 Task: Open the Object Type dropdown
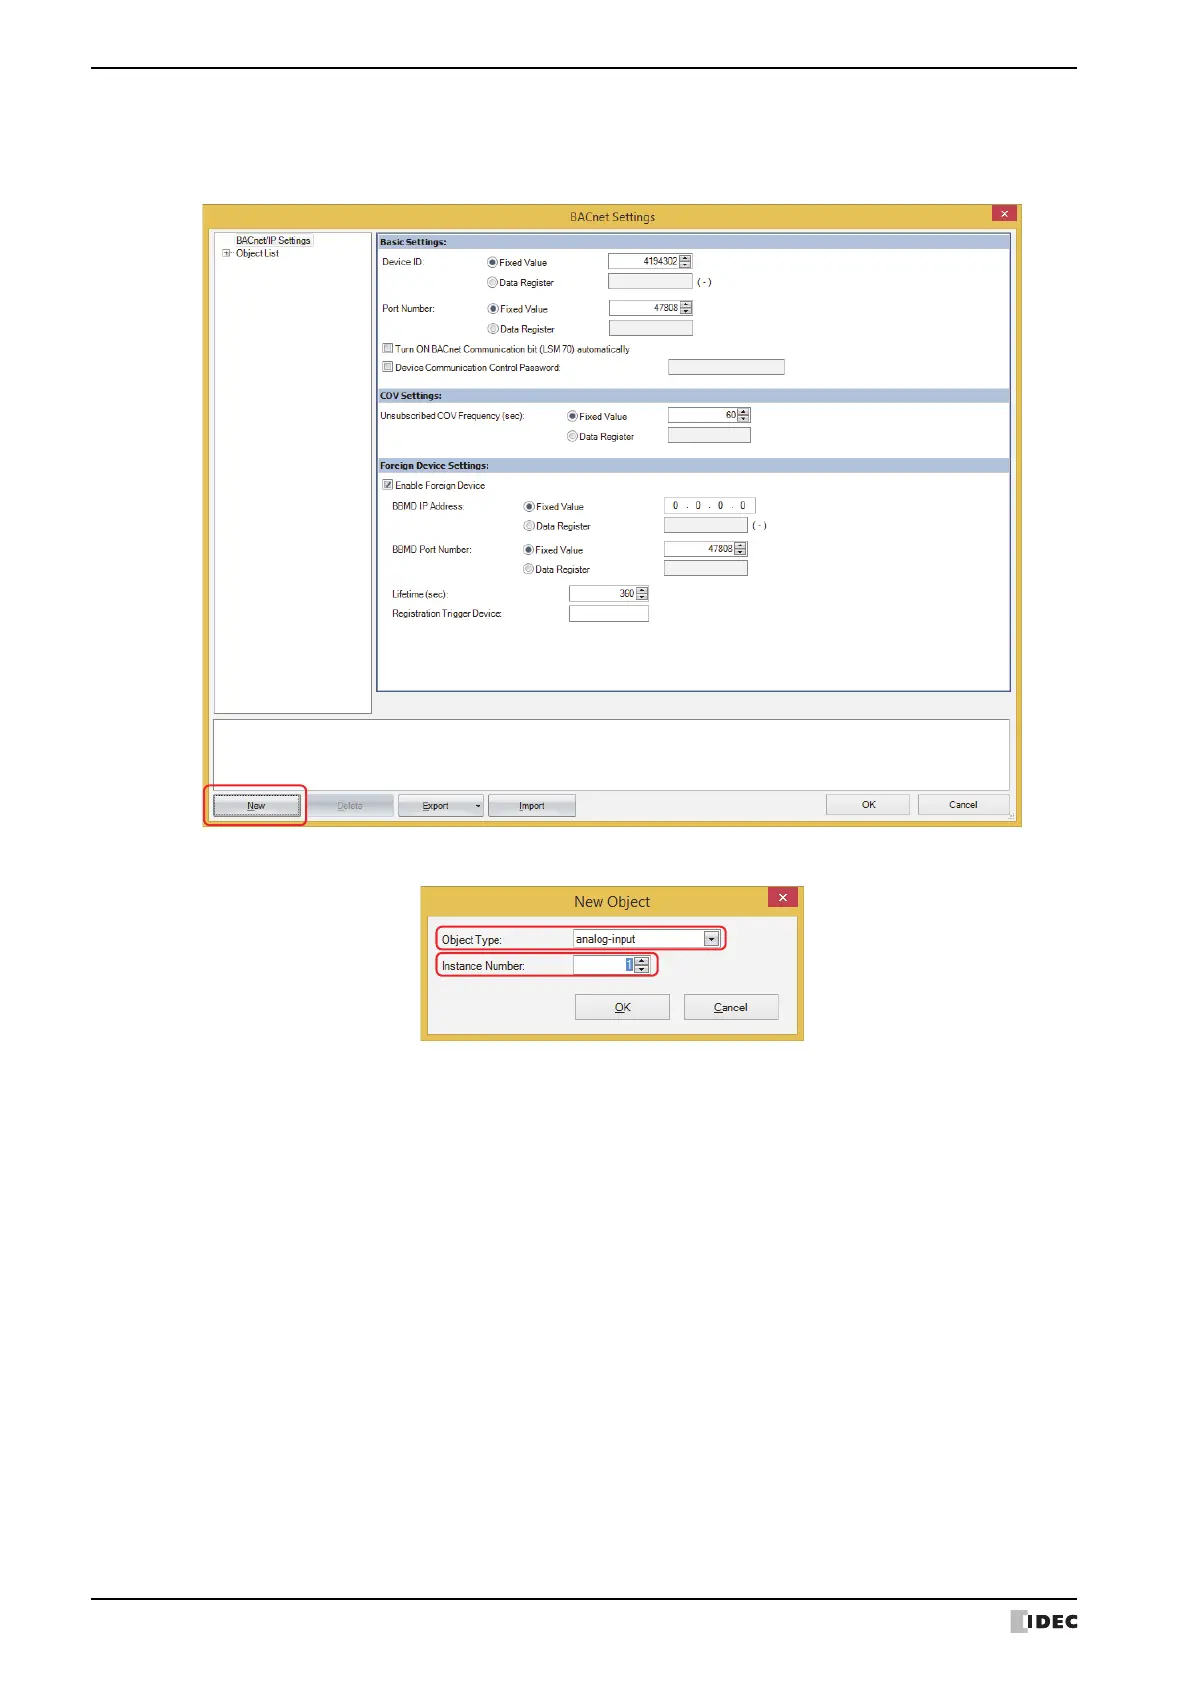[x=711, y=939]
